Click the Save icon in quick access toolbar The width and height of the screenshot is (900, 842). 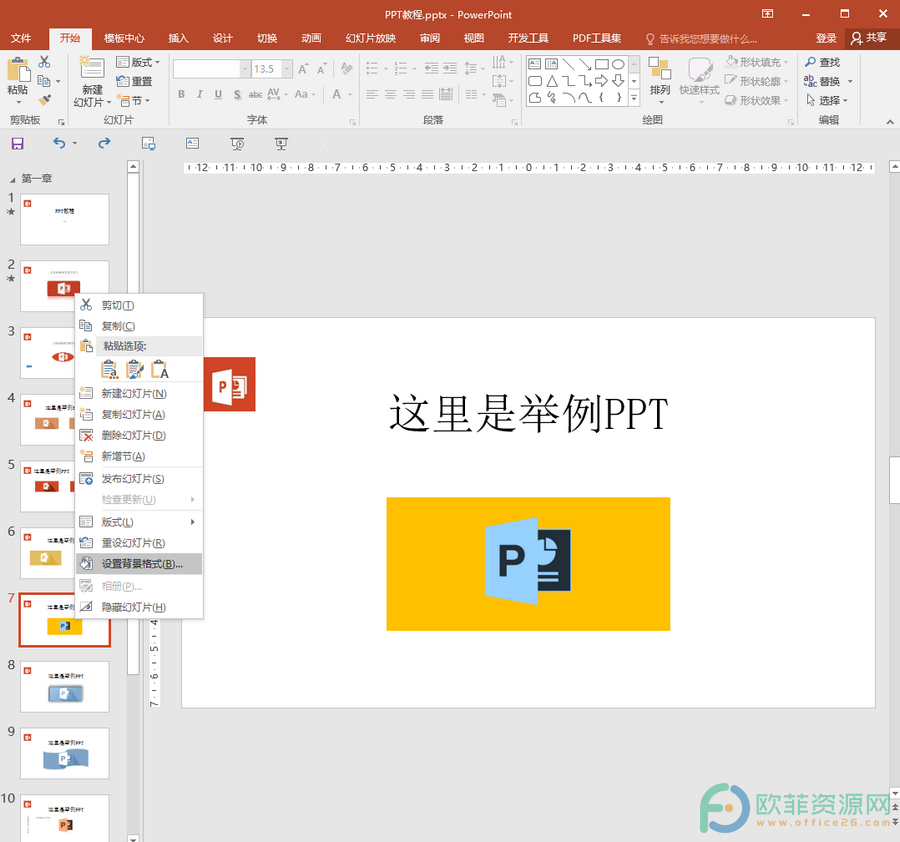click(x=18, y=143)
